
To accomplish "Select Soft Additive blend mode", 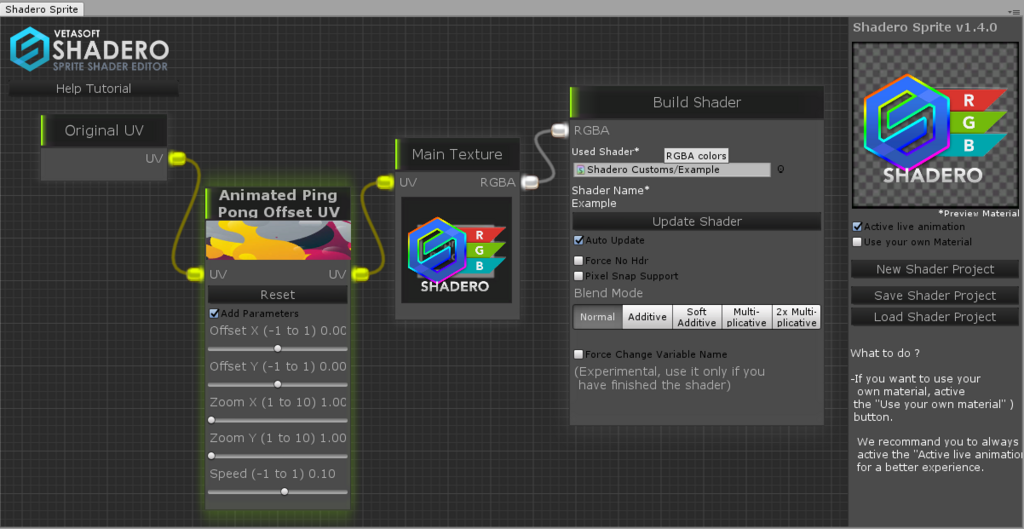I will tap(696, 317).
